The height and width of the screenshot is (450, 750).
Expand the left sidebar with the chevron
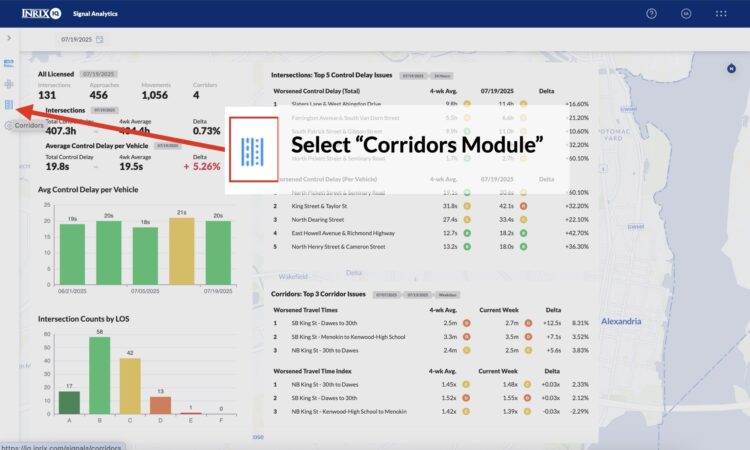pos(9,38)
